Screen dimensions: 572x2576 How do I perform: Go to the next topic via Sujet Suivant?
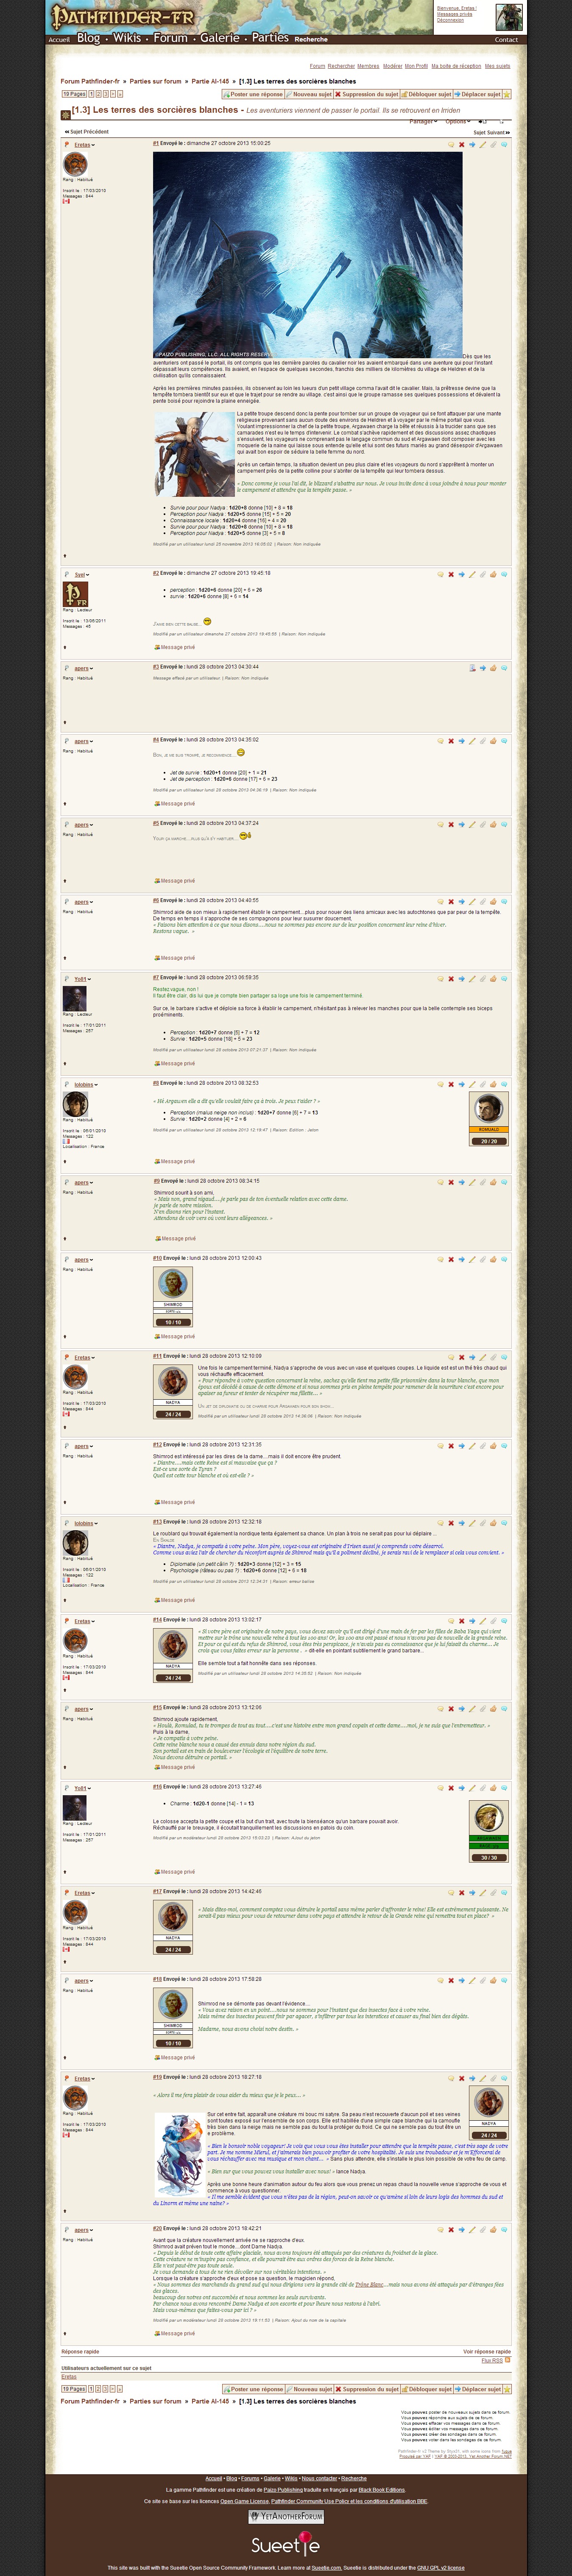point(491,132)
